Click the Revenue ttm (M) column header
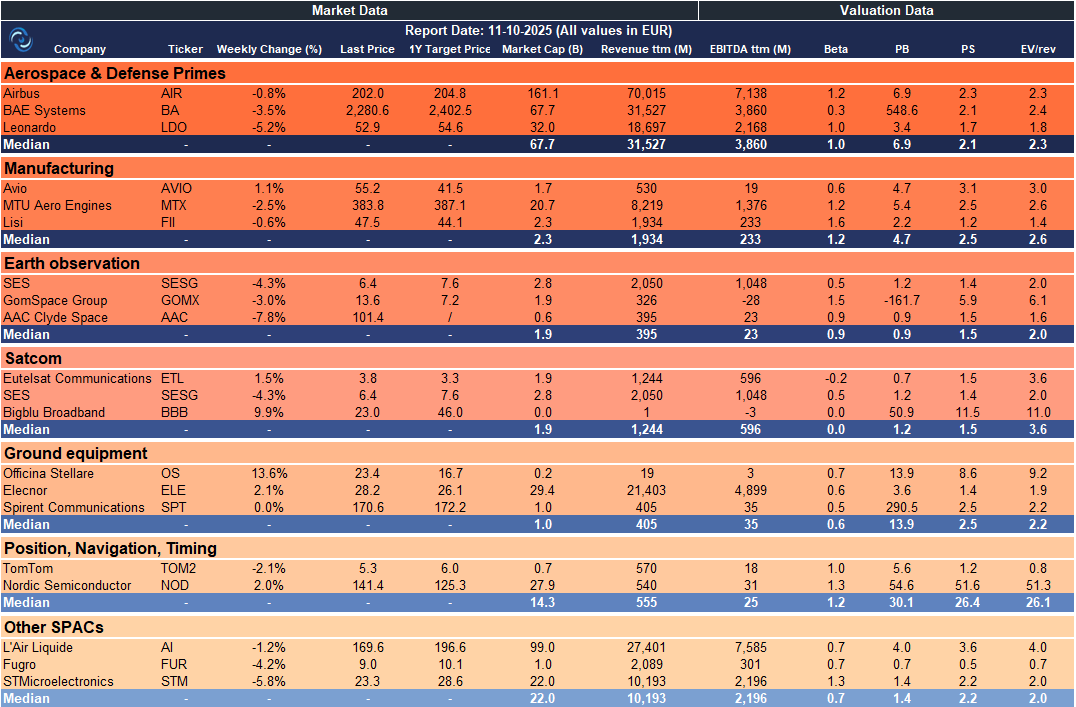The height and width of the screenshot is (707, 1076). (646, 49)
